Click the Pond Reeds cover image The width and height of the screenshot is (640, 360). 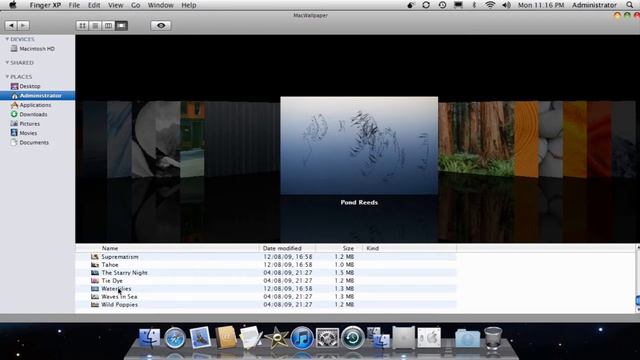tap(359, 146)
